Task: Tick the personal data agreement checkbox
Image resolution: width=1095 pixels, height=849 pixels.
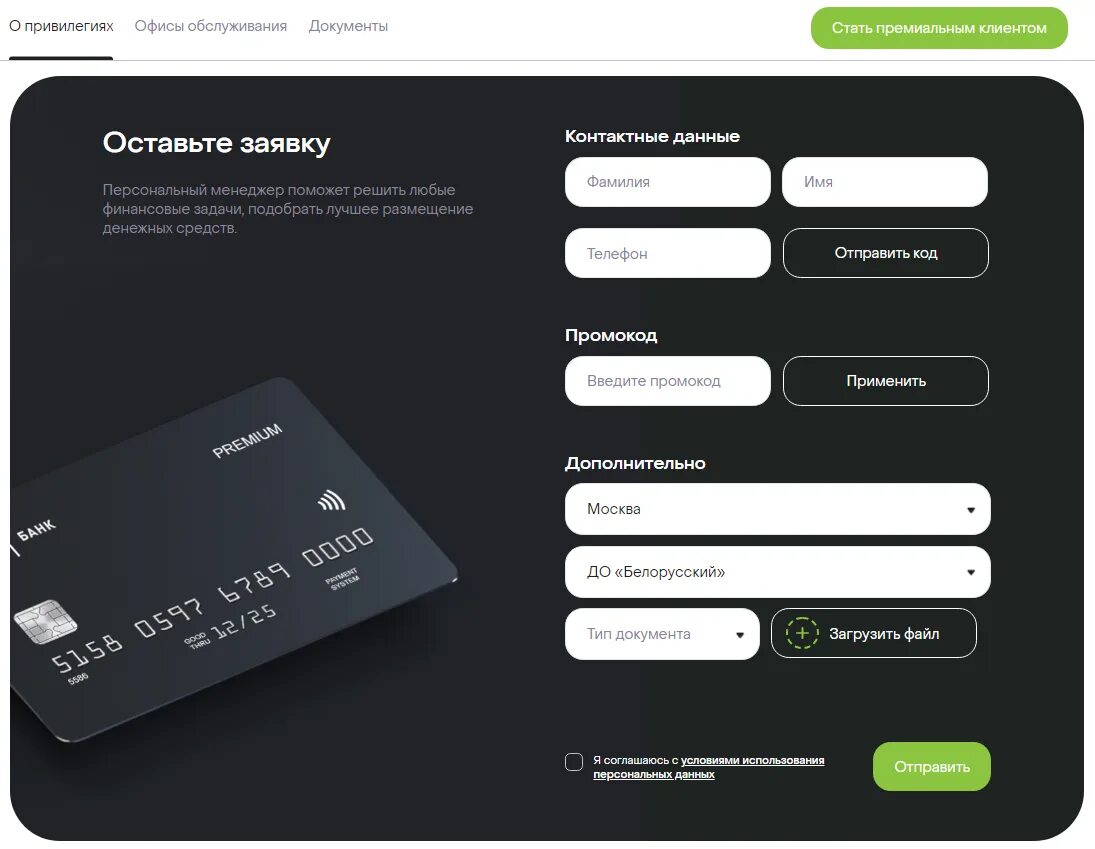Action: 574,762
